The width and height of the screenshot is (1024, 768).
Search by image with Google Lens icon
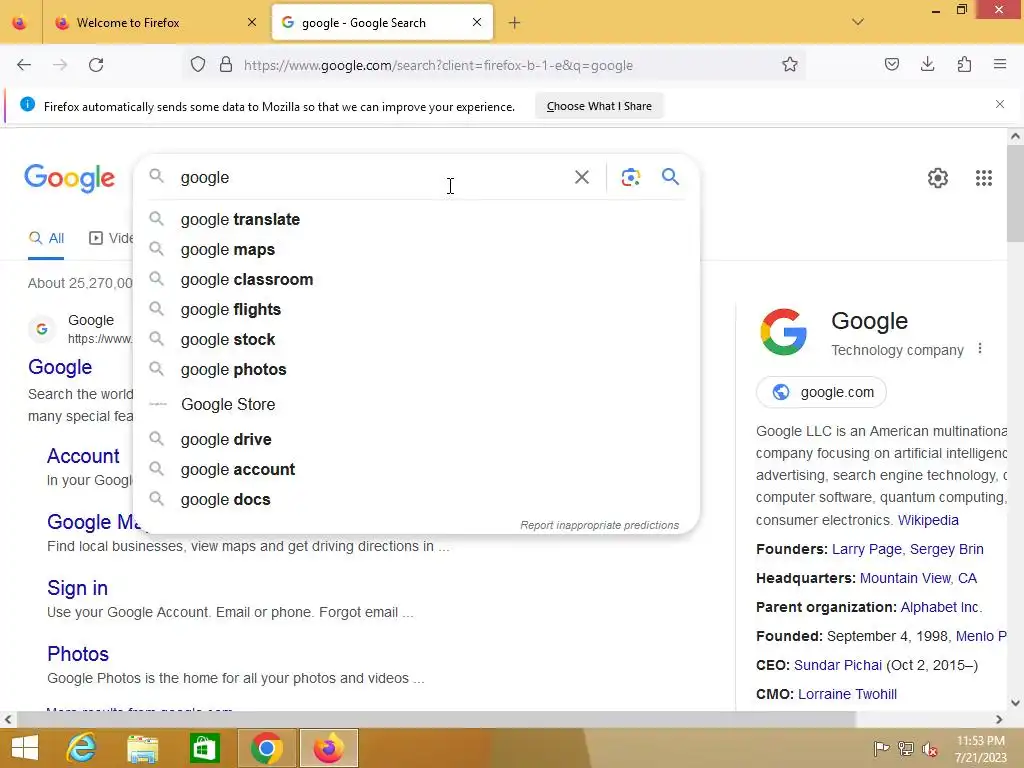[630, 177]
